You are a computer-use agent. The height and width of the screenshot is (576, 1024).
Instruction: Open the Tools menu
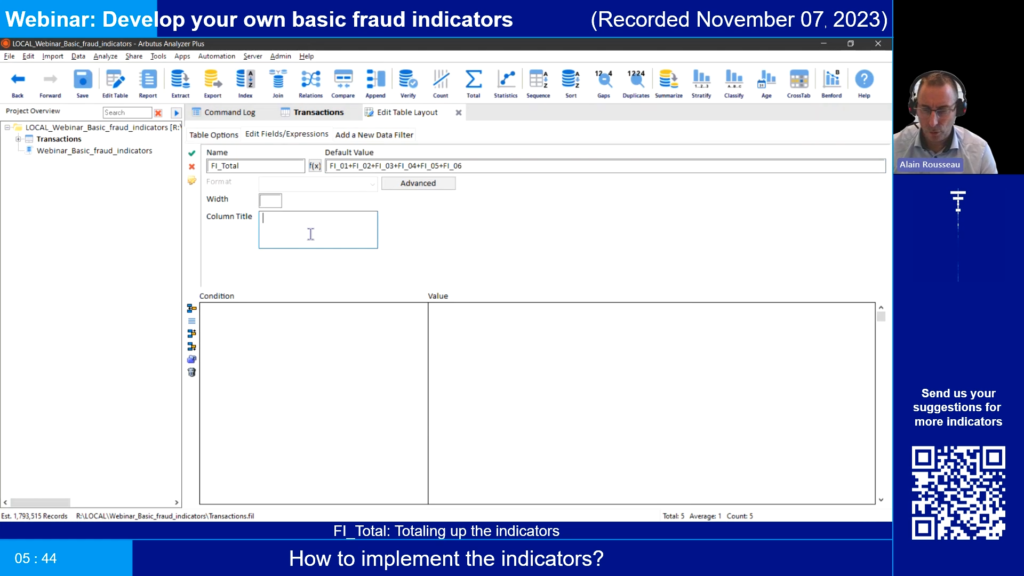[x=158, y=56]
